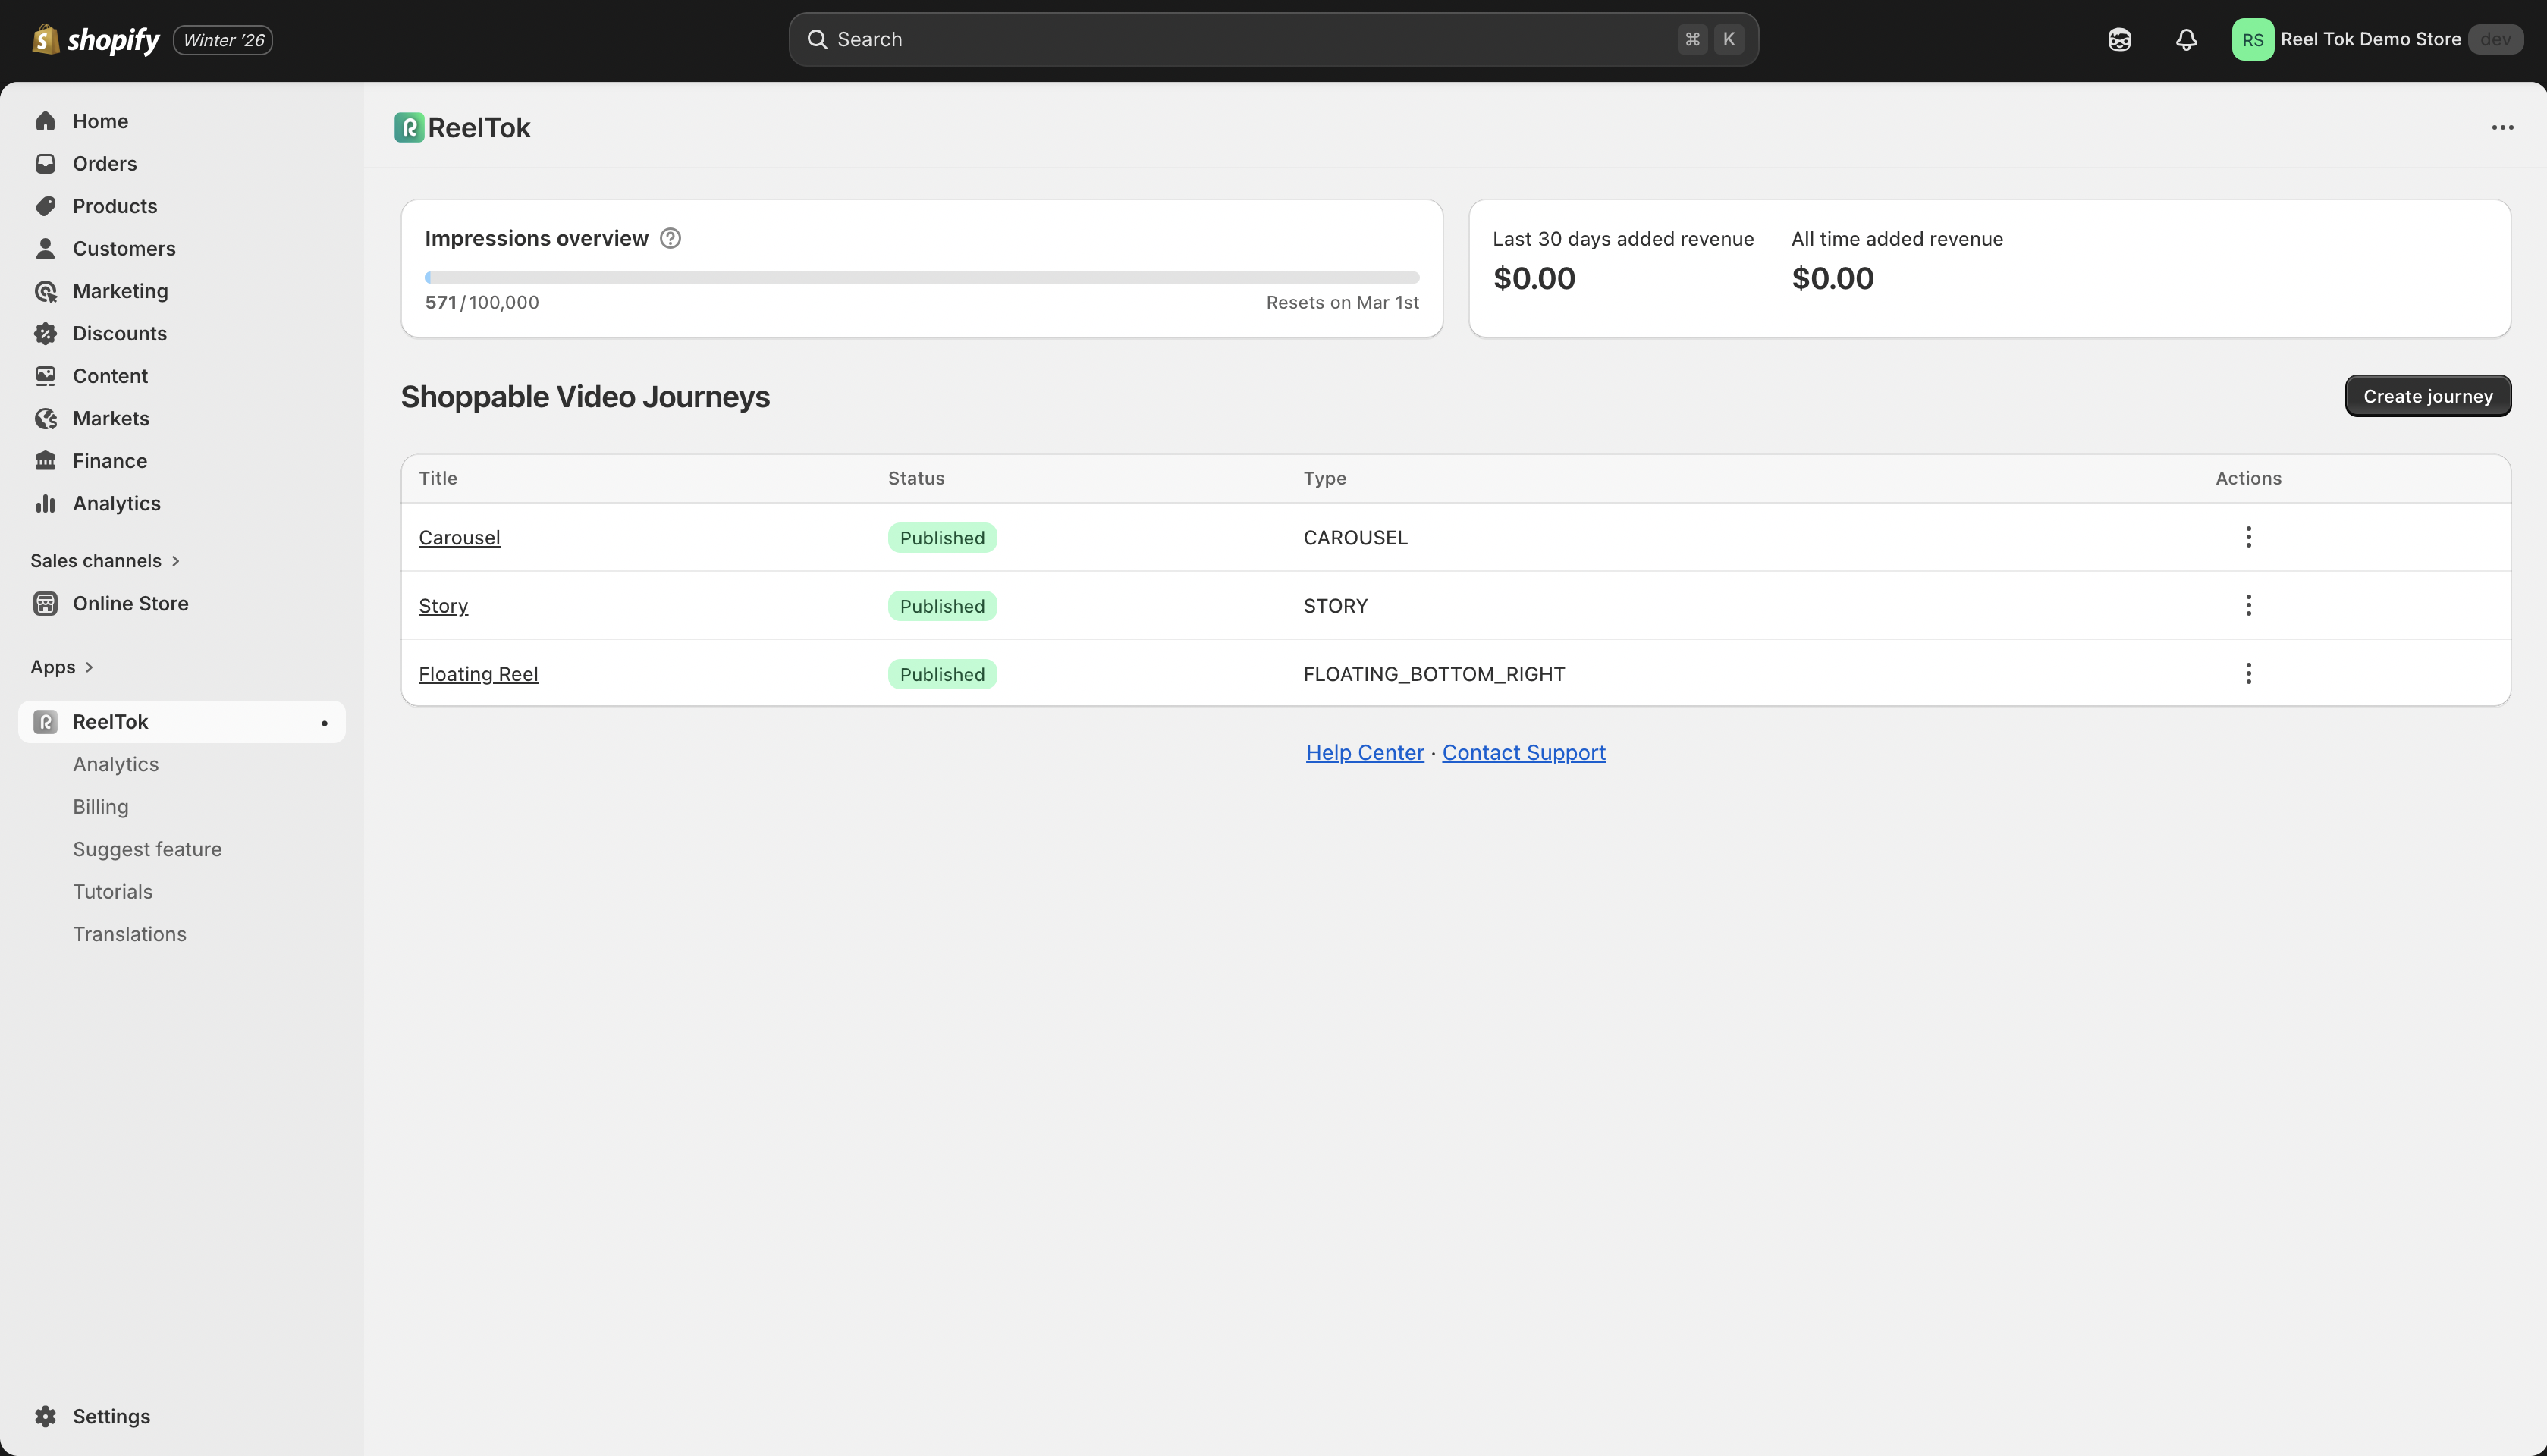Click the Sidekick assistant icon
The image size is (2547, 1456).
2119,40
